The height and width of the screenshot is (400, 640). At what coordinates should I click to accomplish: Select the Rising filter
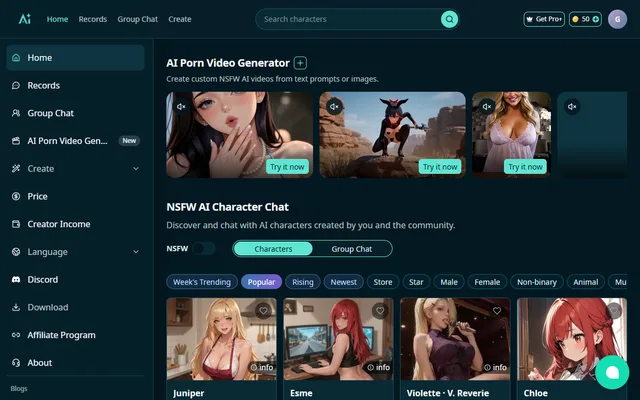point(302,282)
